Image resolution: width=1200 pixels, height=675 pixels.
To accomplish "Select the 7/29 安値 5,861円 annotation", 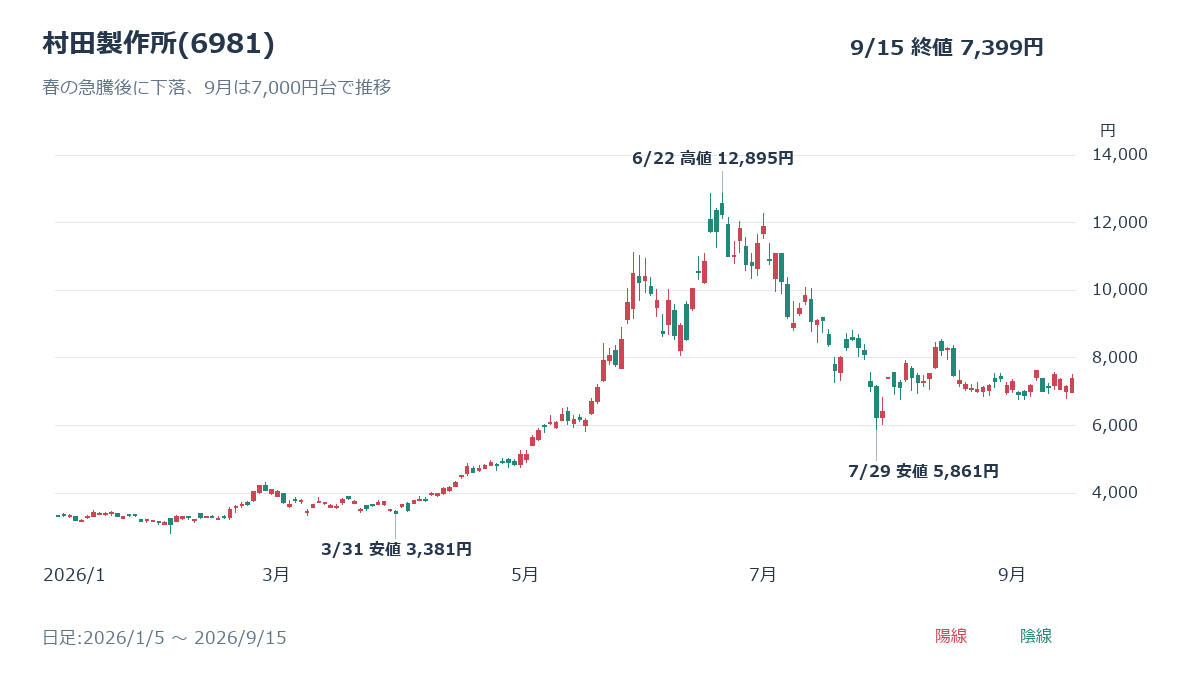I will 923,471.
